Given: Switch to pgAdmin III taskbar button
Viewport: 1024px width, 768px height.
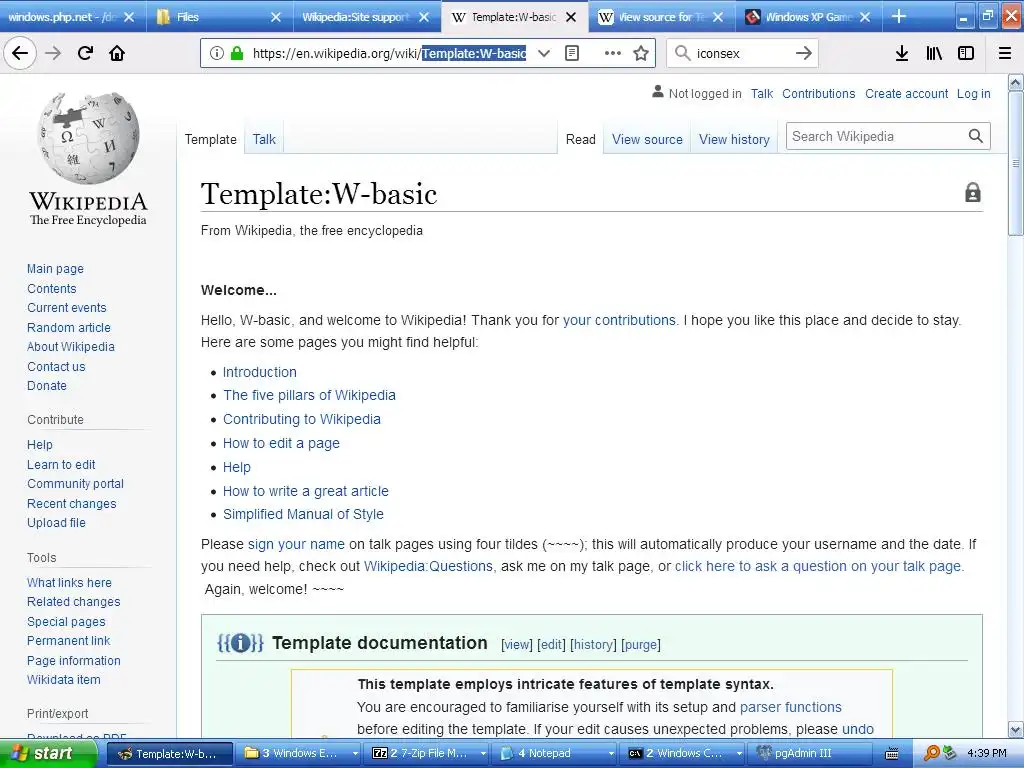Looking at the screenshot, I should (812, 753).
